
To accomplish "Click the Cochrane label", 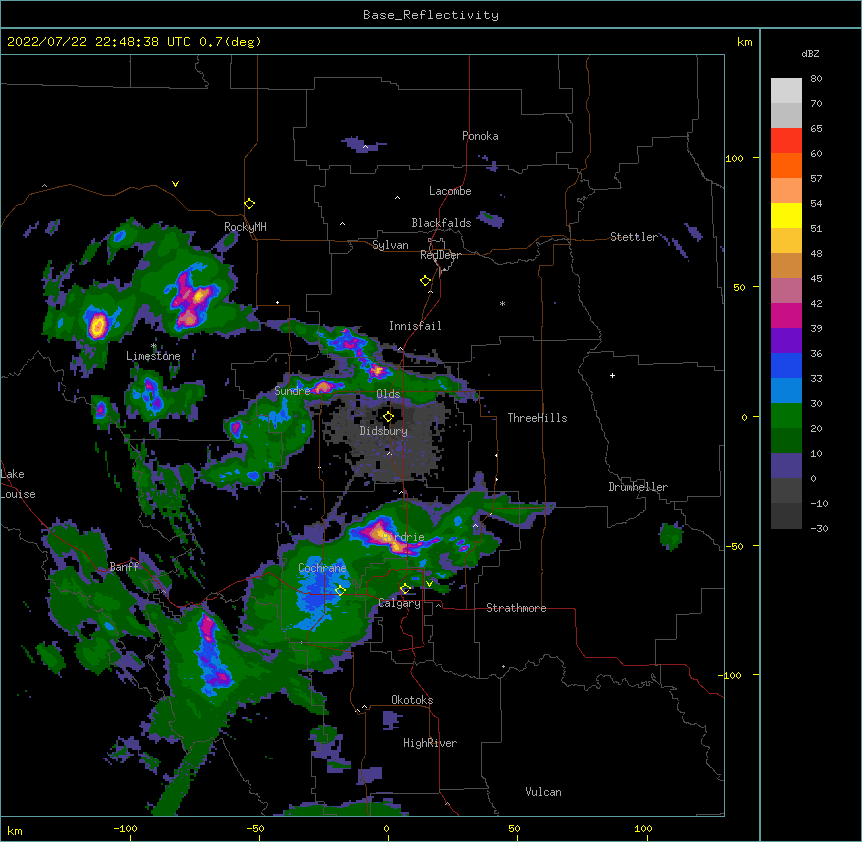I will click(322, 568).
